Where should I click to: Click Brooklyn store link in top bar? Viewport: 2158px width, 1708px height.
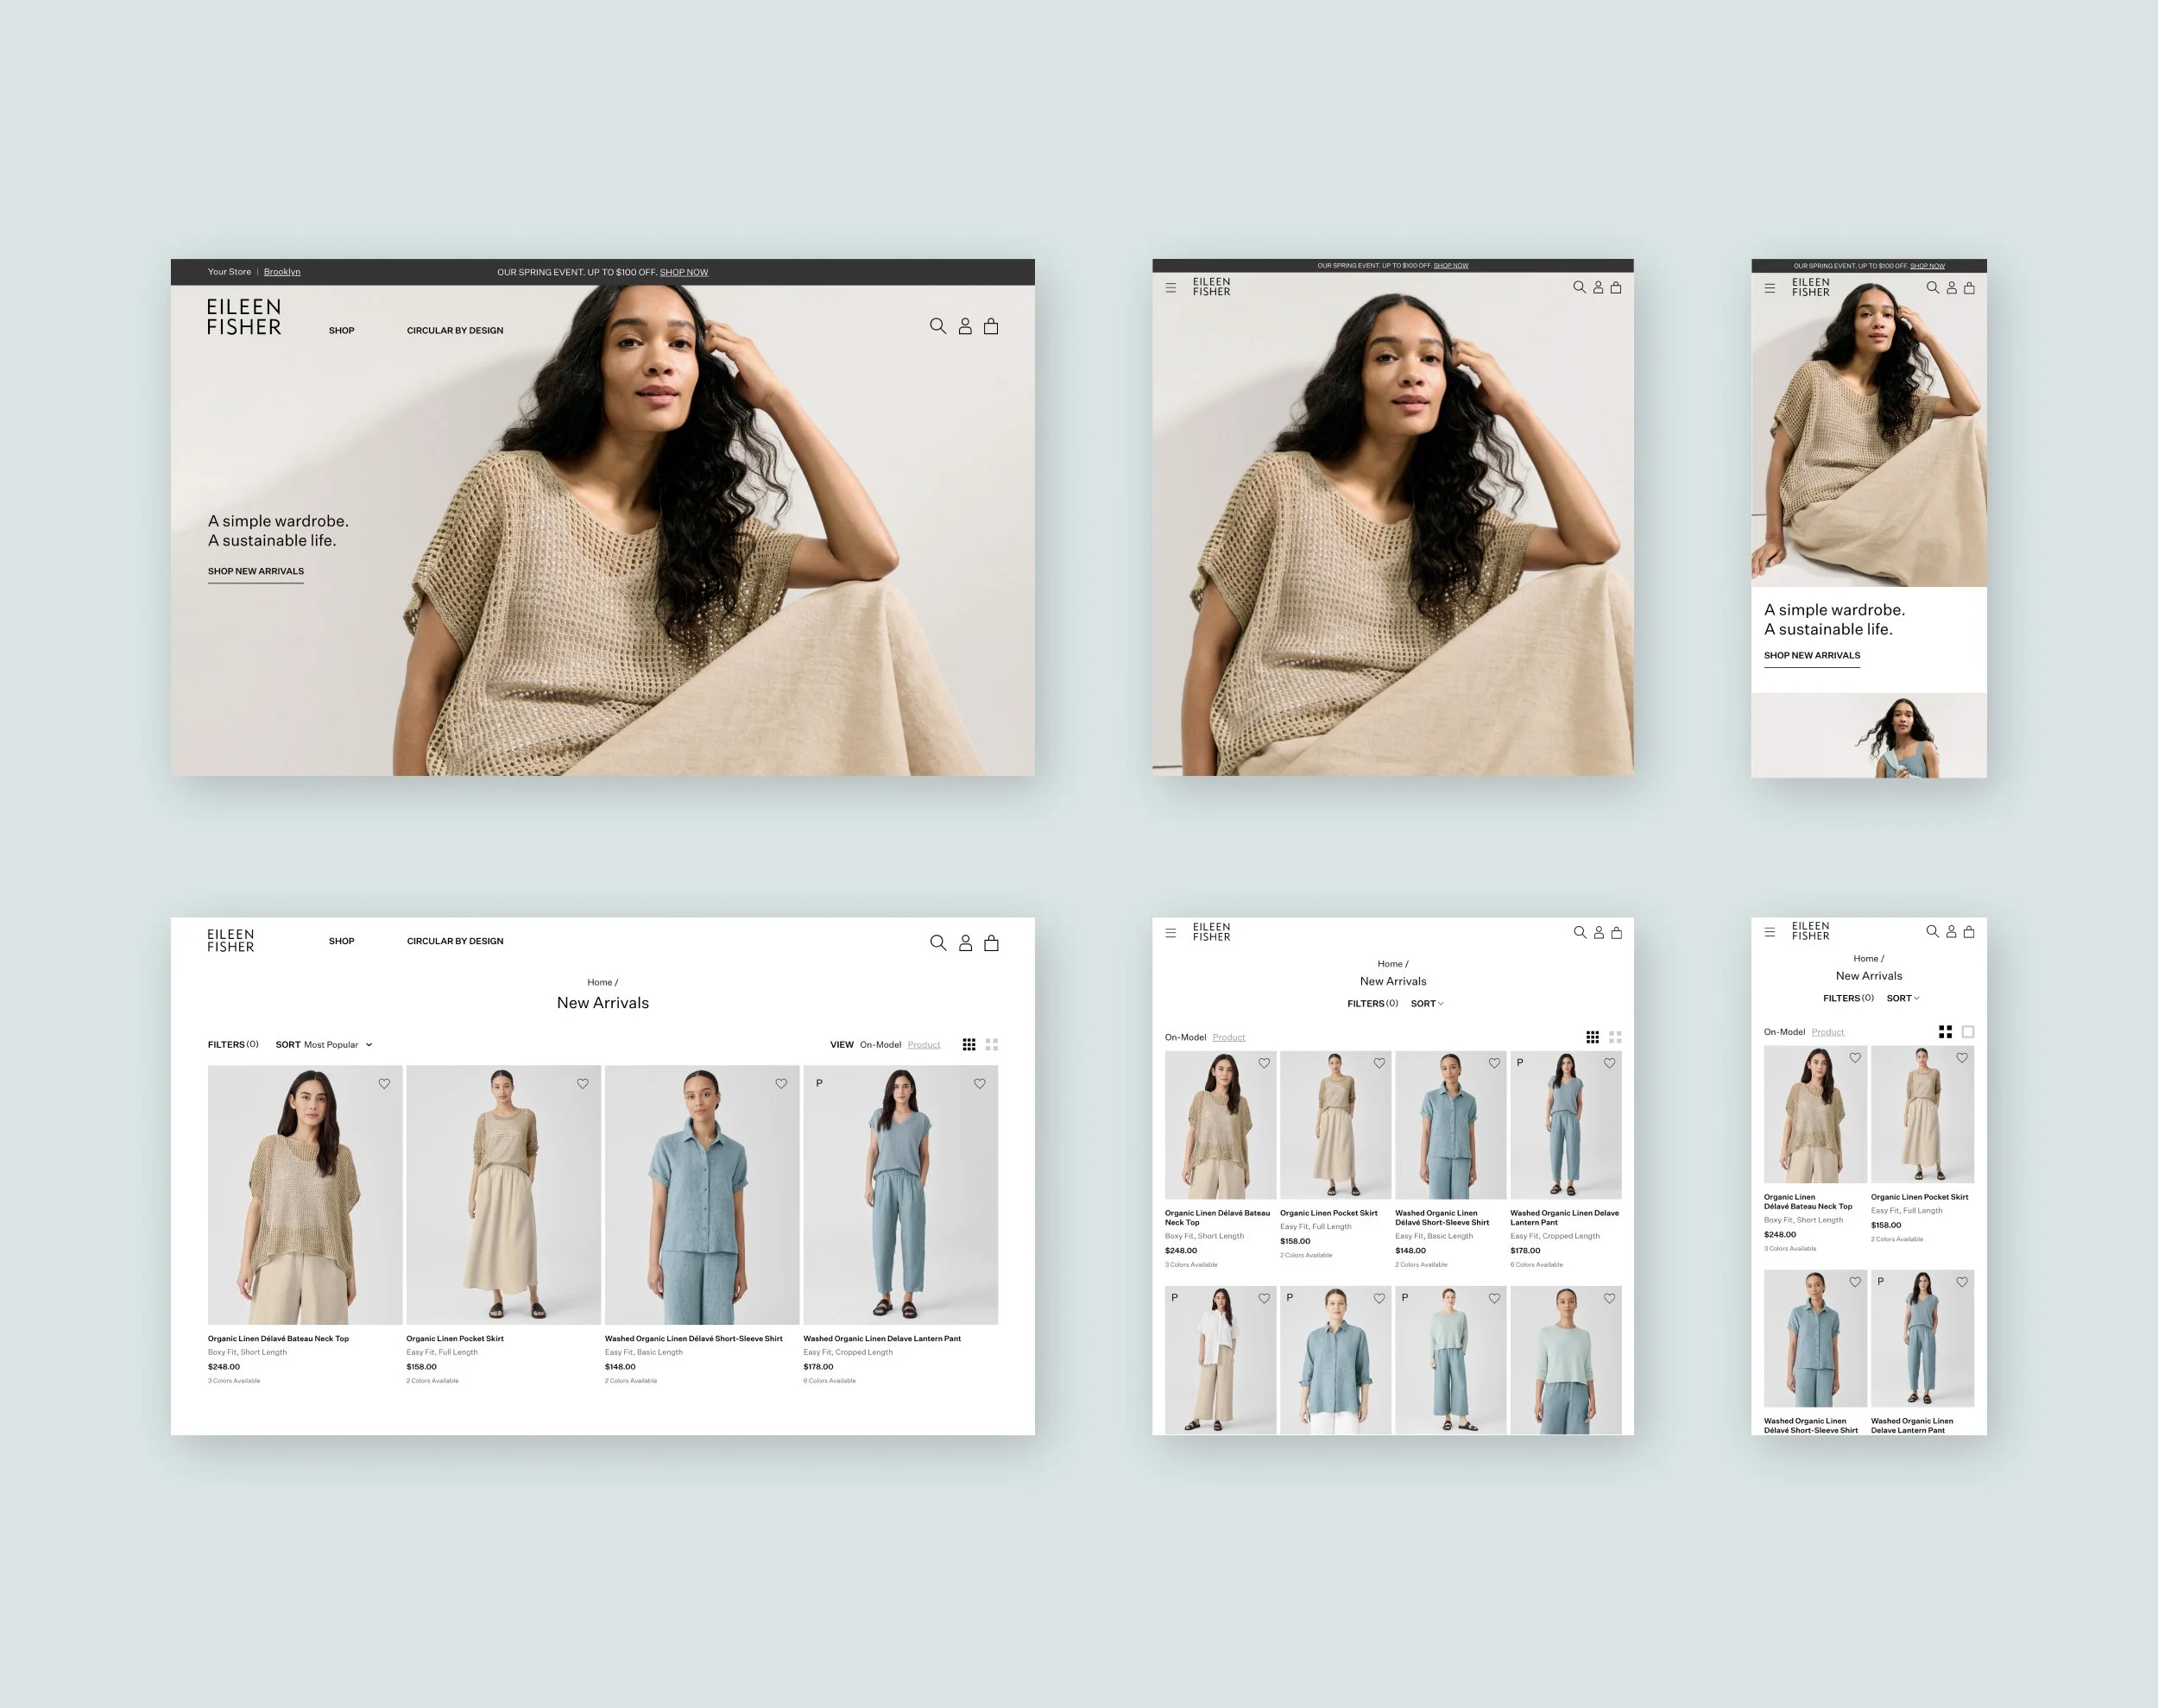(x=282, y=272)
